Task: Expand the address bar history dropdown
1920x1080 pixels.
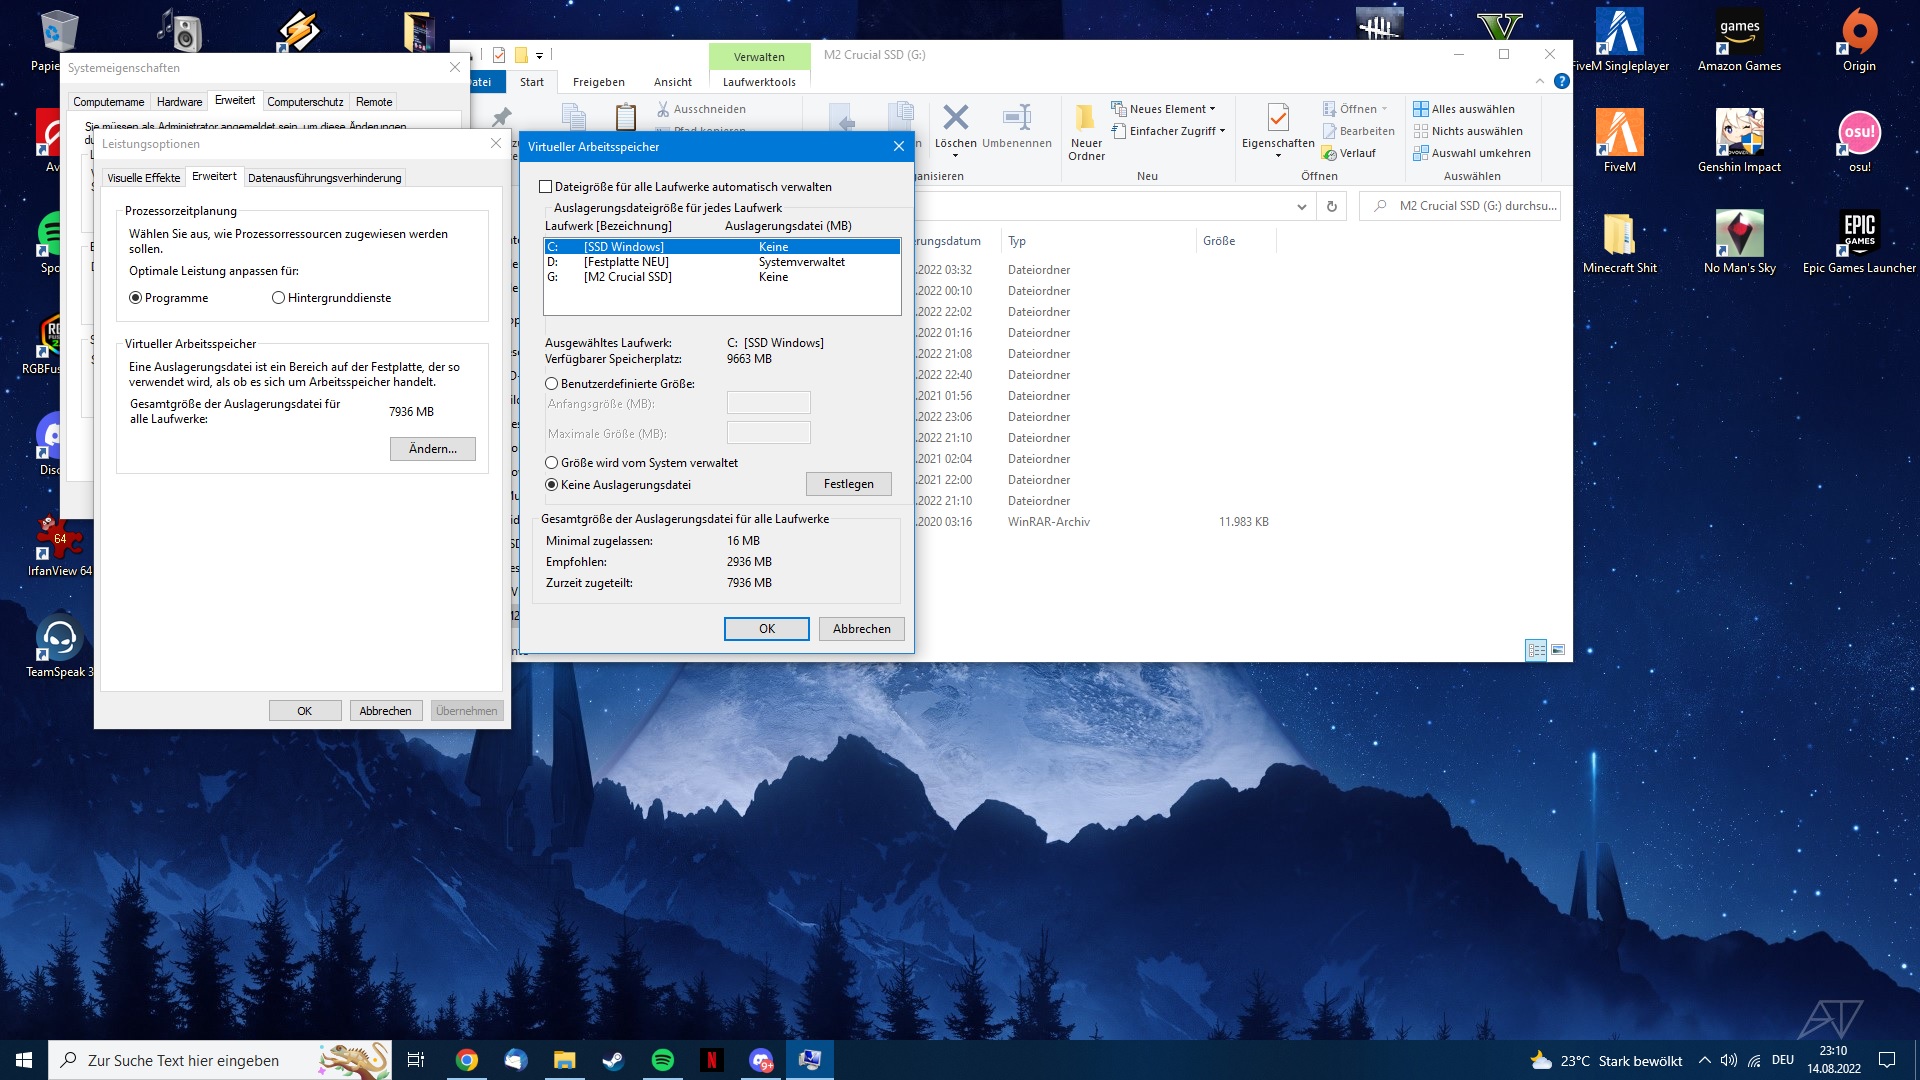Action: coord(1301,207)
